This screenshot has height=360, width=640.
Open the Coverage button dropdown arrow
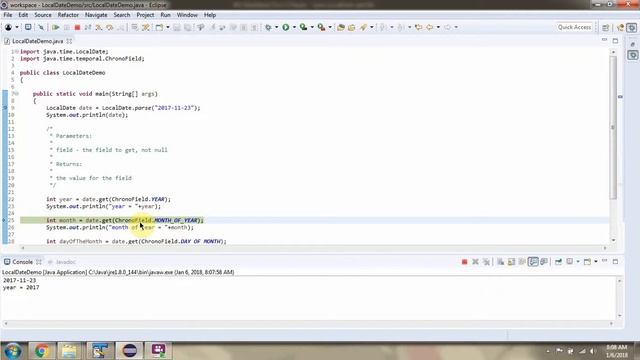[312, 27]
